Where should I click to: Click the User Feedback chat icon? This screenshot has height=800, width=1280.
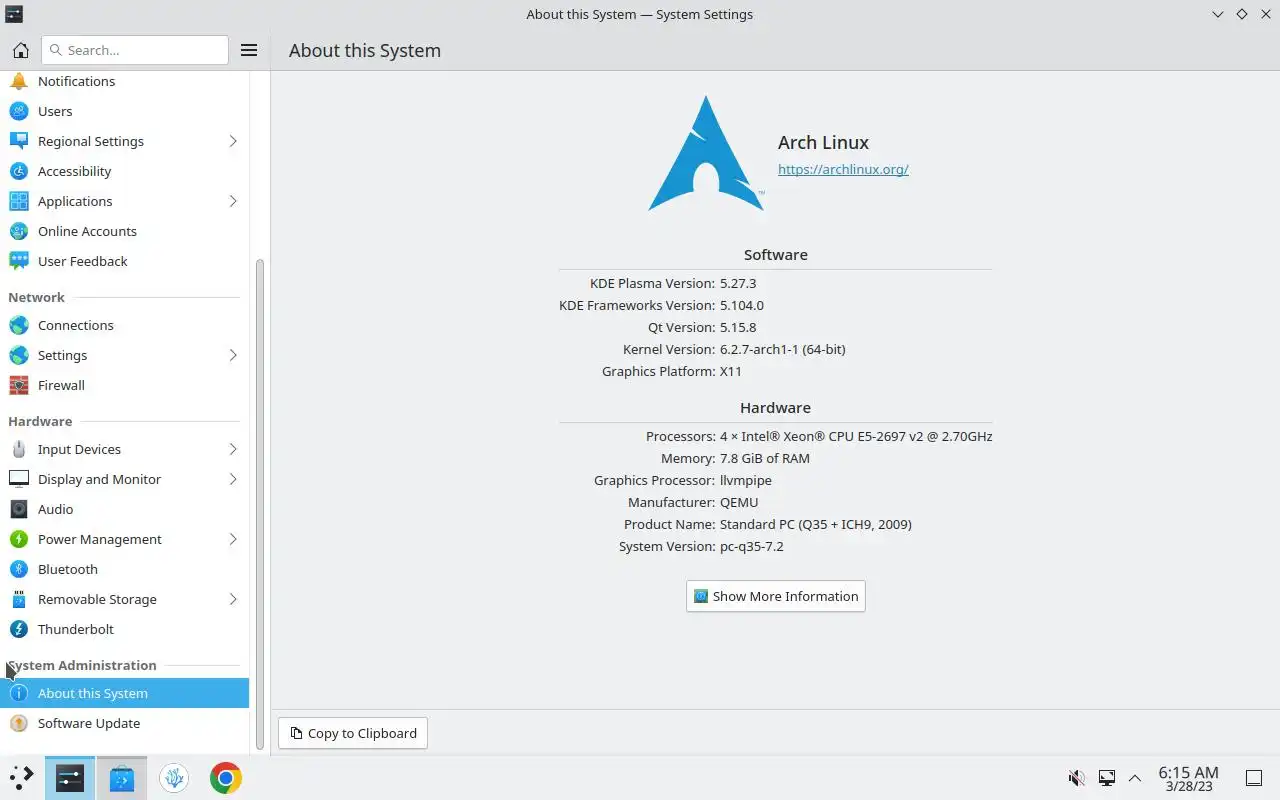(x=18, y=261)
